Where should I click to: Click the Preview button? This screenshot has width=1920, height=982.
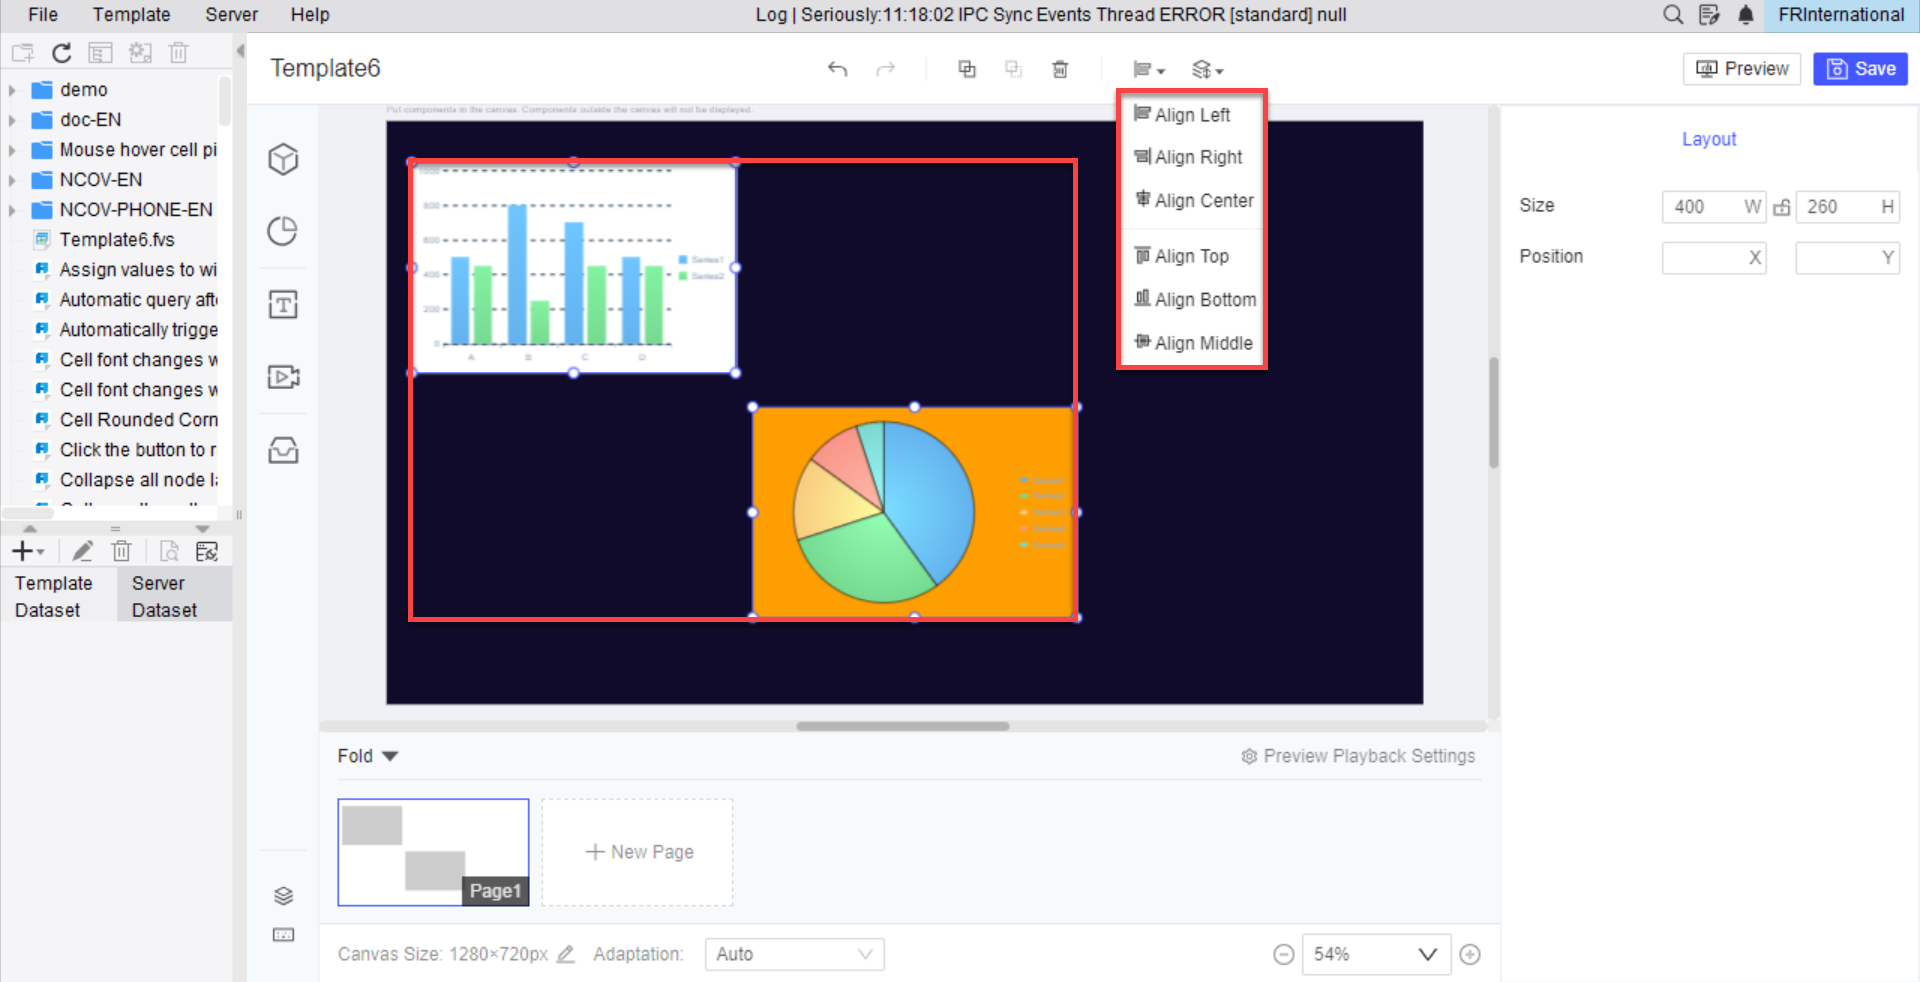(1742, 69)
